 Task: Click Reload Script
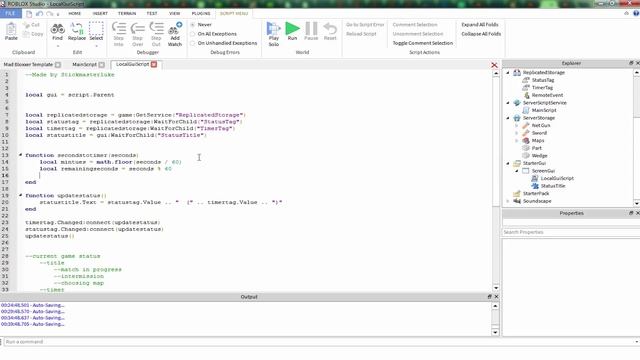tap(361, 34)
